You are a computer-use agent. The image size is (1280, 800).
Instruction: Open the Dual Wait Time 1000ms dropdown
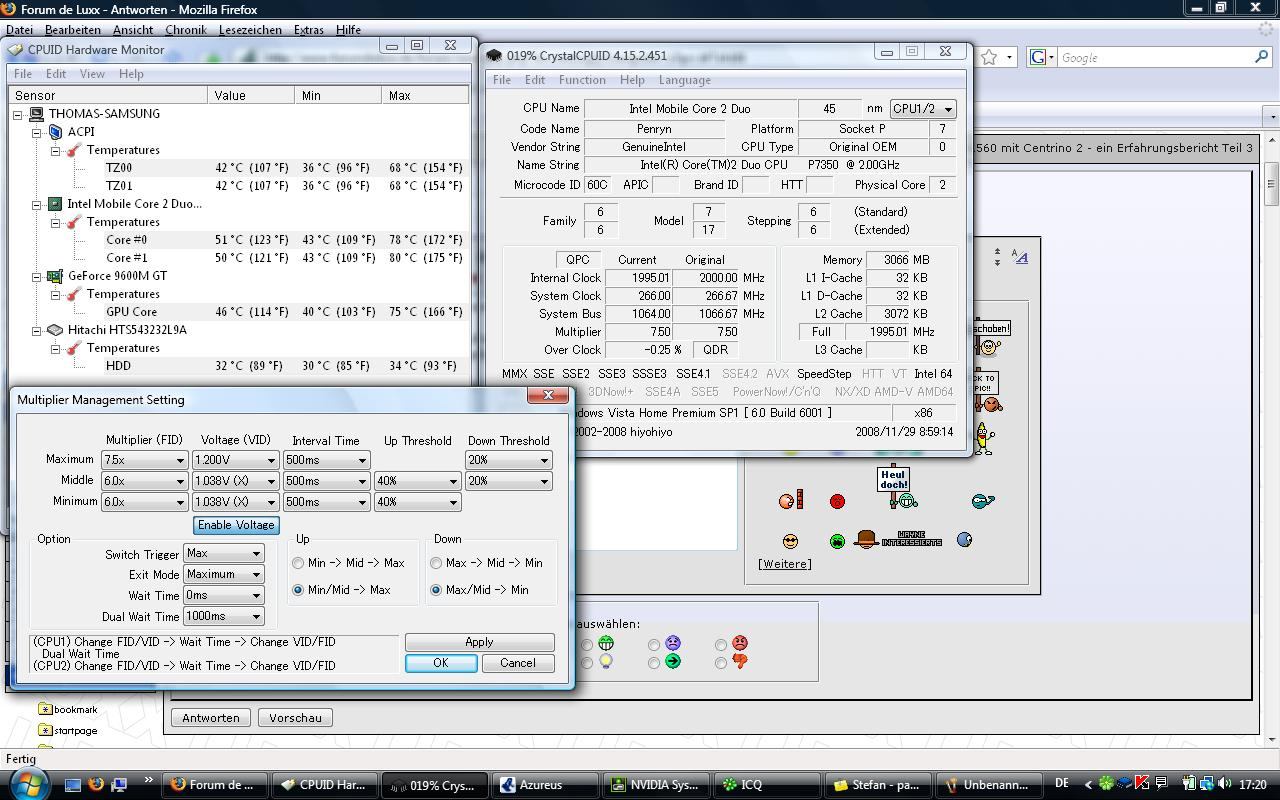tap(224, 616)
